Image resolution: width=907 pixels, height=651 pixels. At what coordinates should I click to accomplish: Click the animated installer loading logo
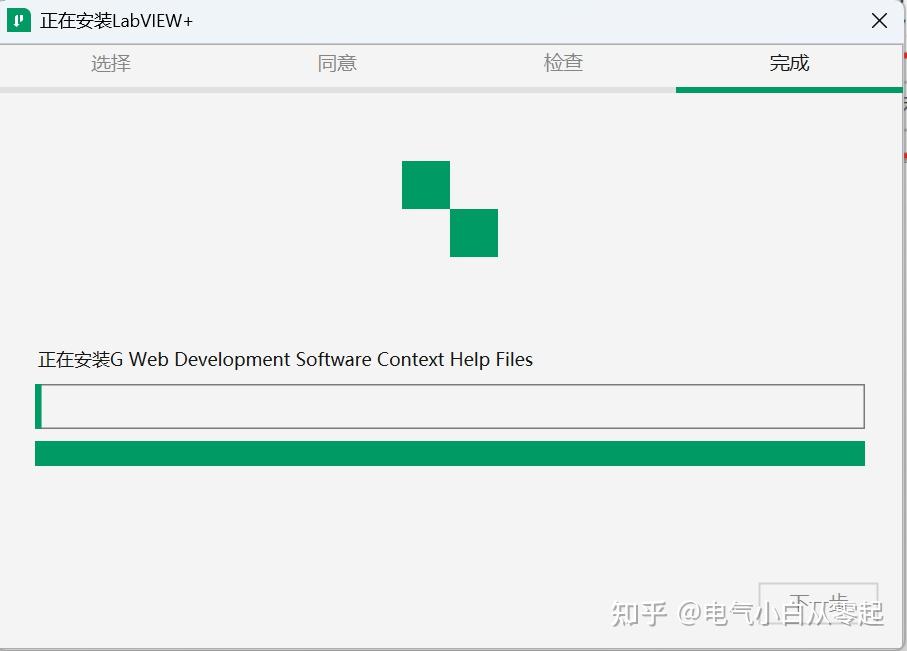coord(449,208)
